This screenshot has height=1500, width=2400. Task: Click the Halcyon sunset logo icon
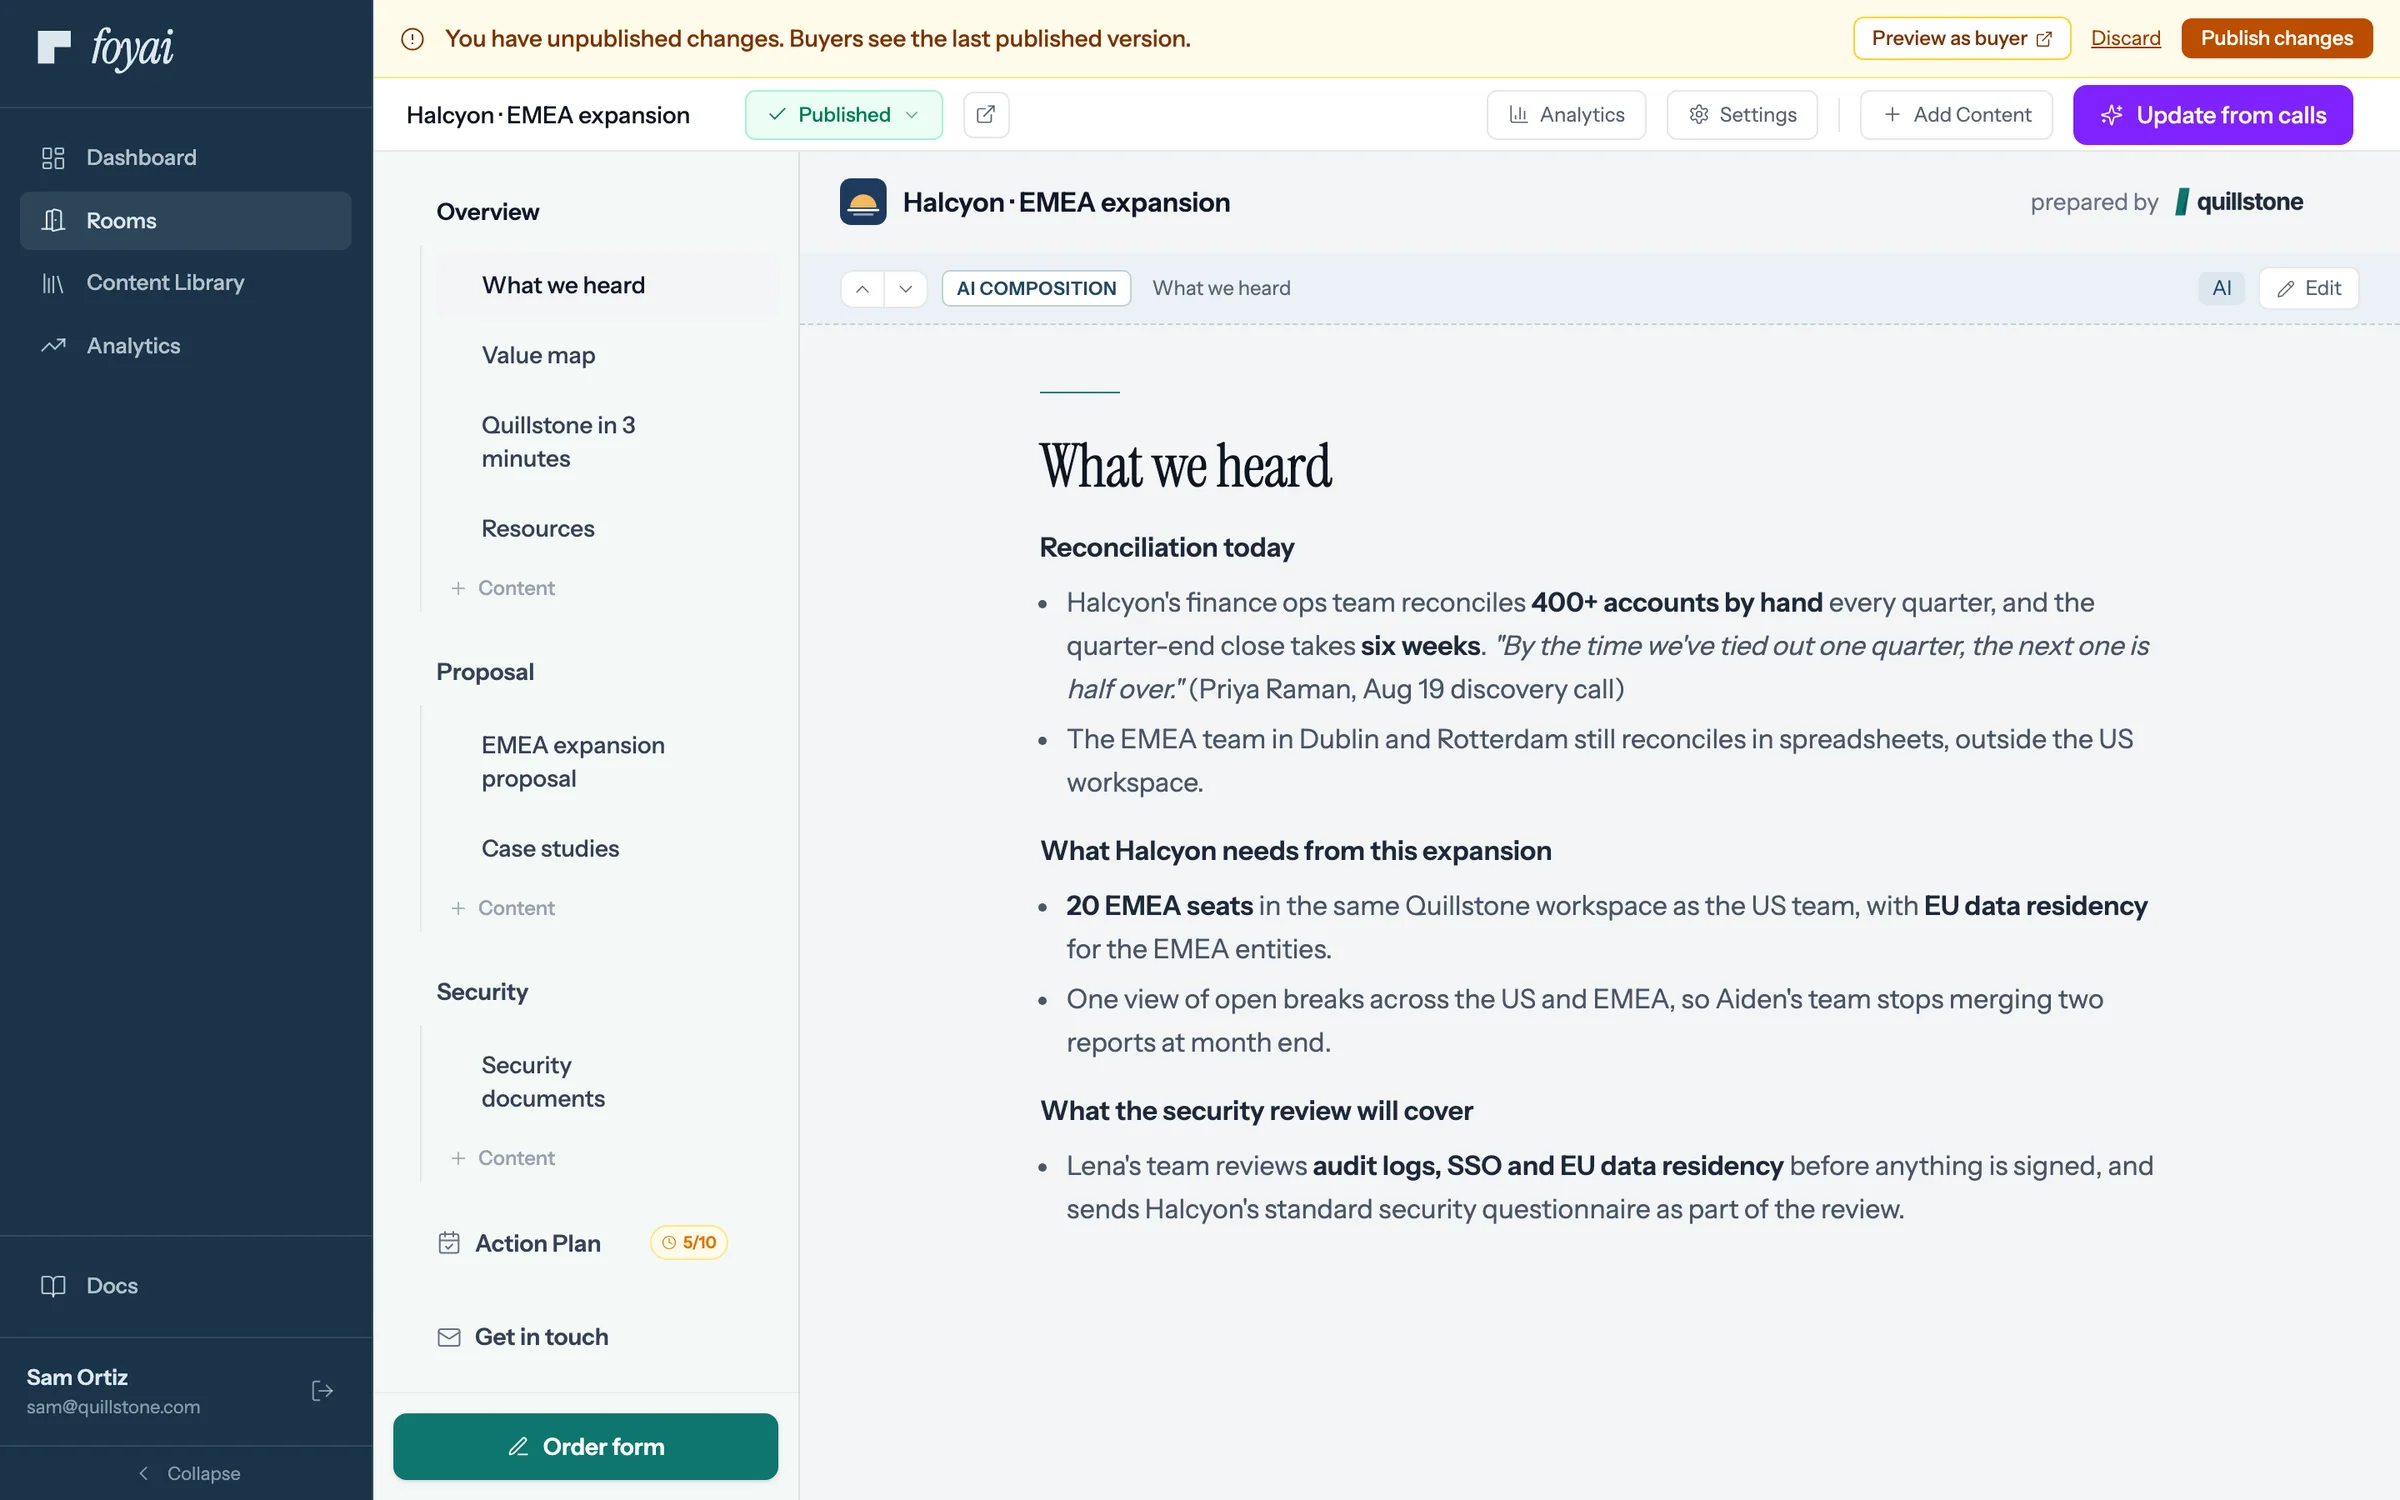[x=863, y=202]
